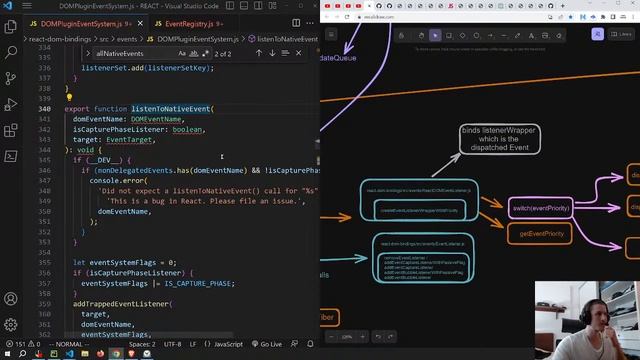The width and height of the screenshot is (640, 360).
Task: Select the Excalidraw diamond tool
Action: pyautogui.click(x=462, y=36)
